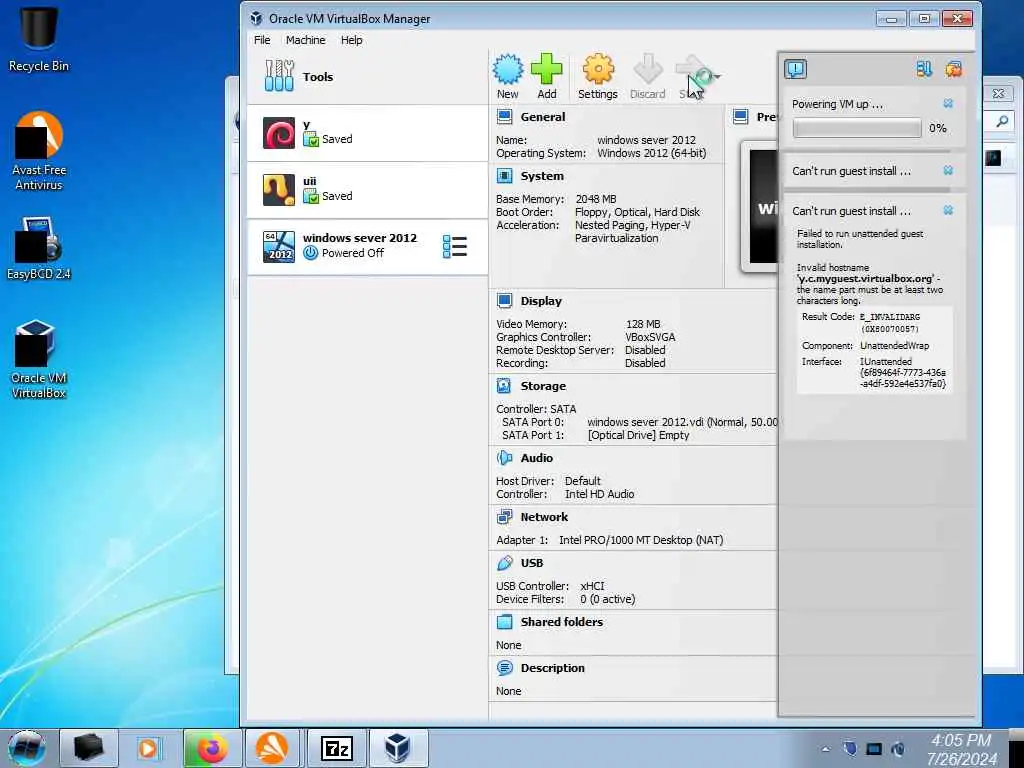Click the UnattendedWrap component value
The width and height of the screenshot is (1024, 768).
point(894,345)
